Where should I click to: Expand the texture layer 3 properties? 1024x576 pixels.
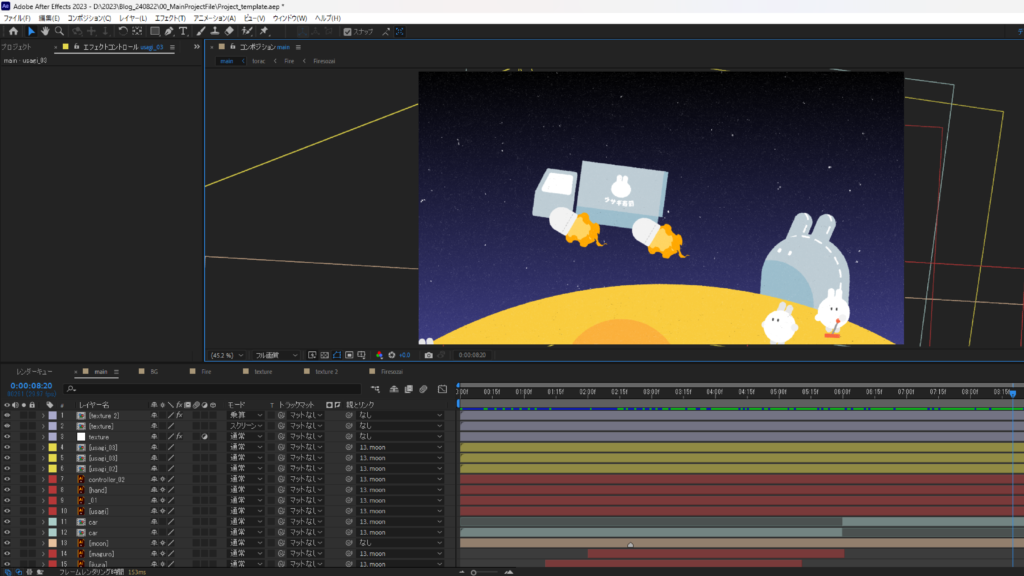43,437
